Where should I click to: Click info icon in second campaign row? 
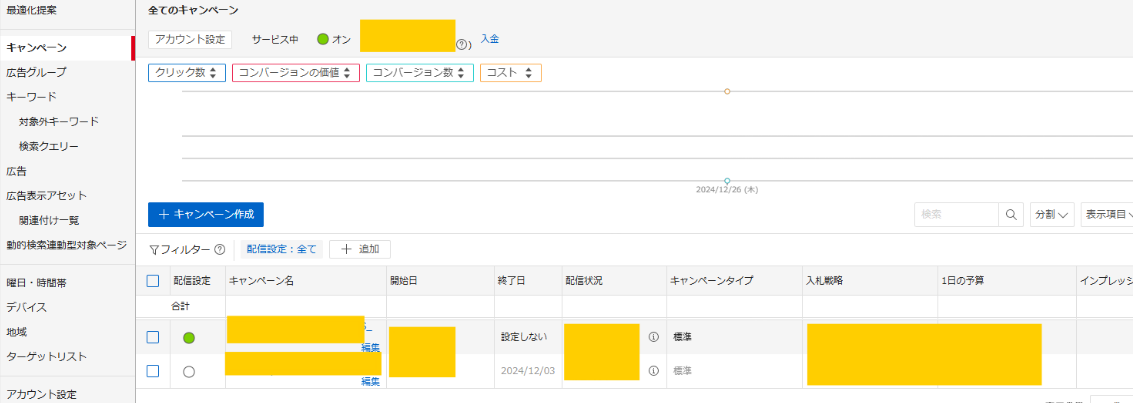[x=654, y=371]
